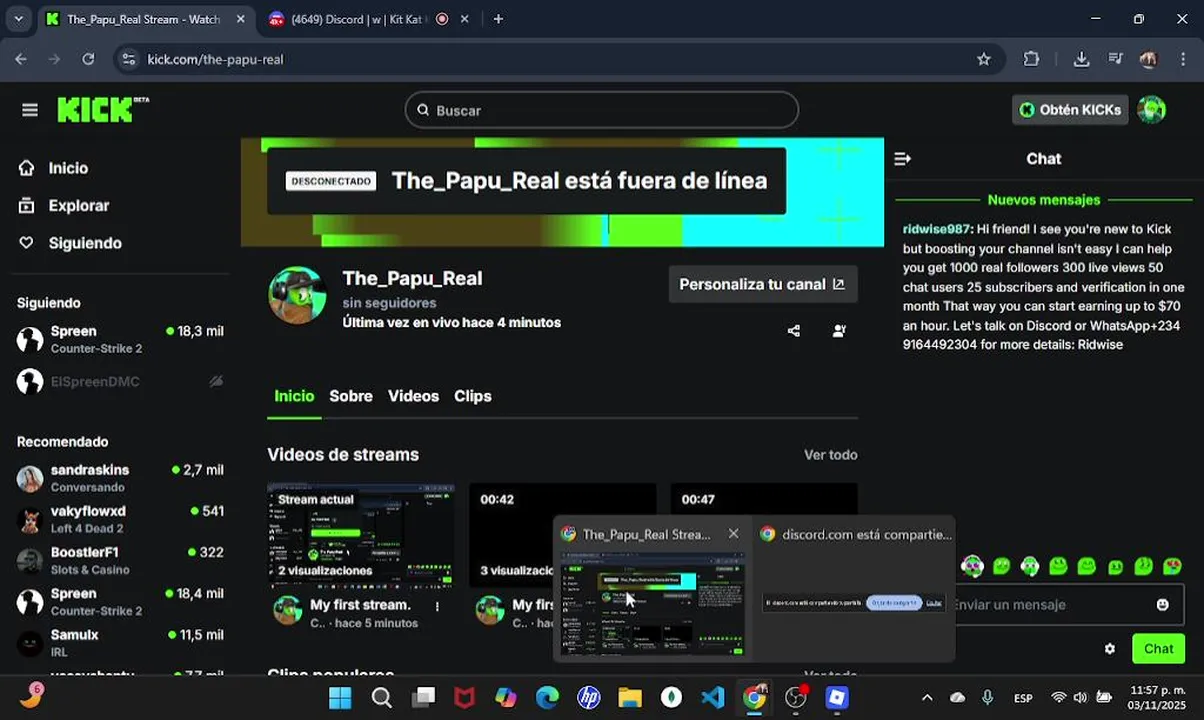1204x720 pixels.
Task: Click the Obtén KICKs button
Action: (1070, 110)
